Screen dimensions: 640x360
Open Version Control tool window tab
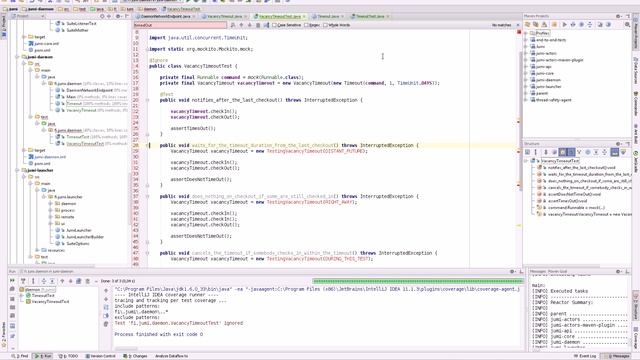pyautogui.click(x=100, y=356)
